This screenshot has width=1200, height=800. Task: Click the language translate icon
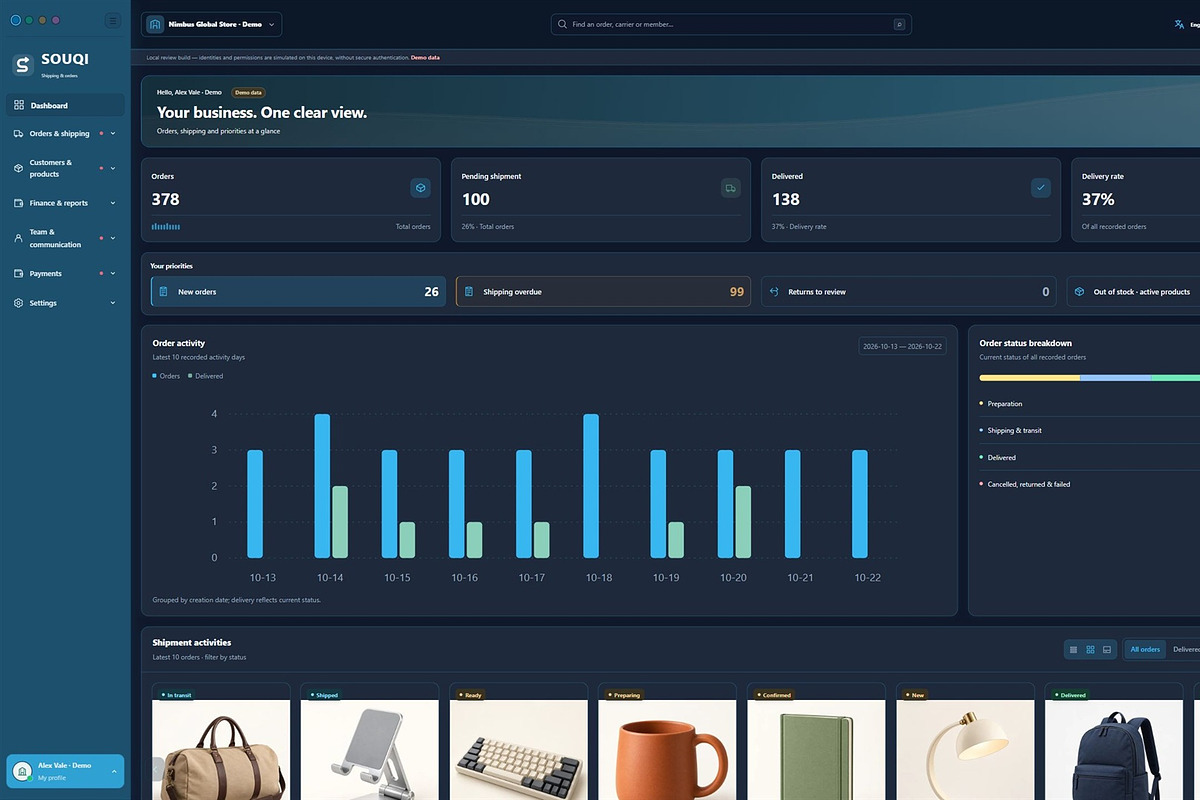click(x=1178, y=24)
